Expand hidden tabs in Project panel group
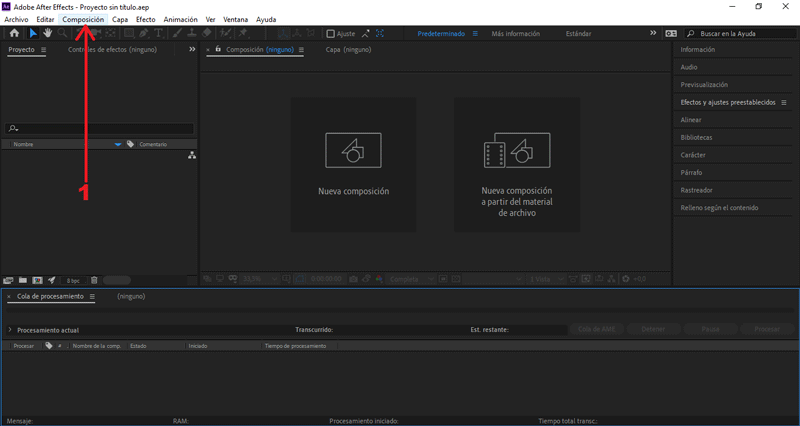Viewport: 800px width, 426px height. tap(192, 49)
